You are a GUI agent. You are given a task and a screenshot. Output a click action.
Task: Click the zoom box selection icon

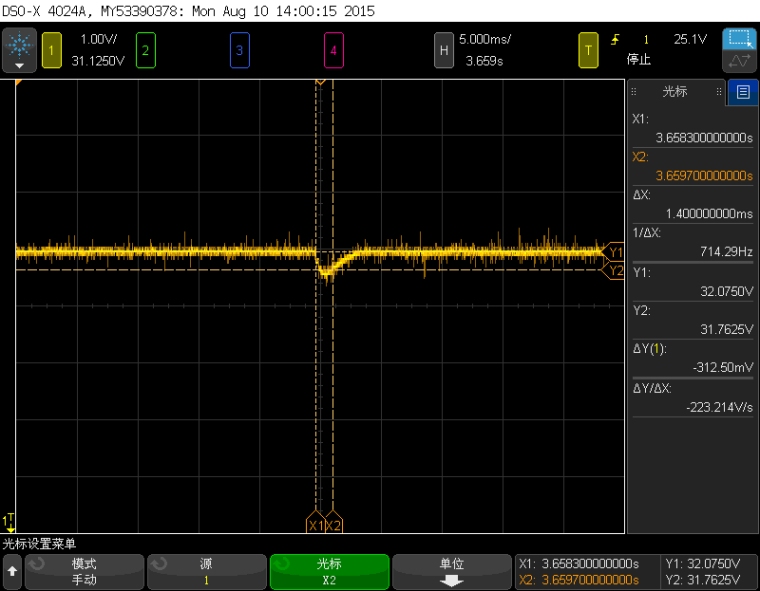tap(740, 39)
